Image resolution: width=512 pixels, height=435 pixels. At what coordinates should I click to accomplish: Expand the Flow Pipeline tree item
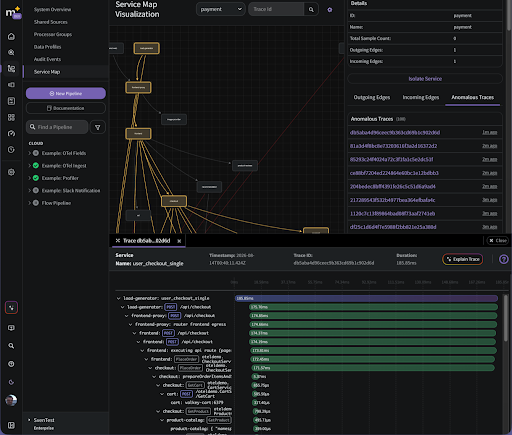[29, 203]
